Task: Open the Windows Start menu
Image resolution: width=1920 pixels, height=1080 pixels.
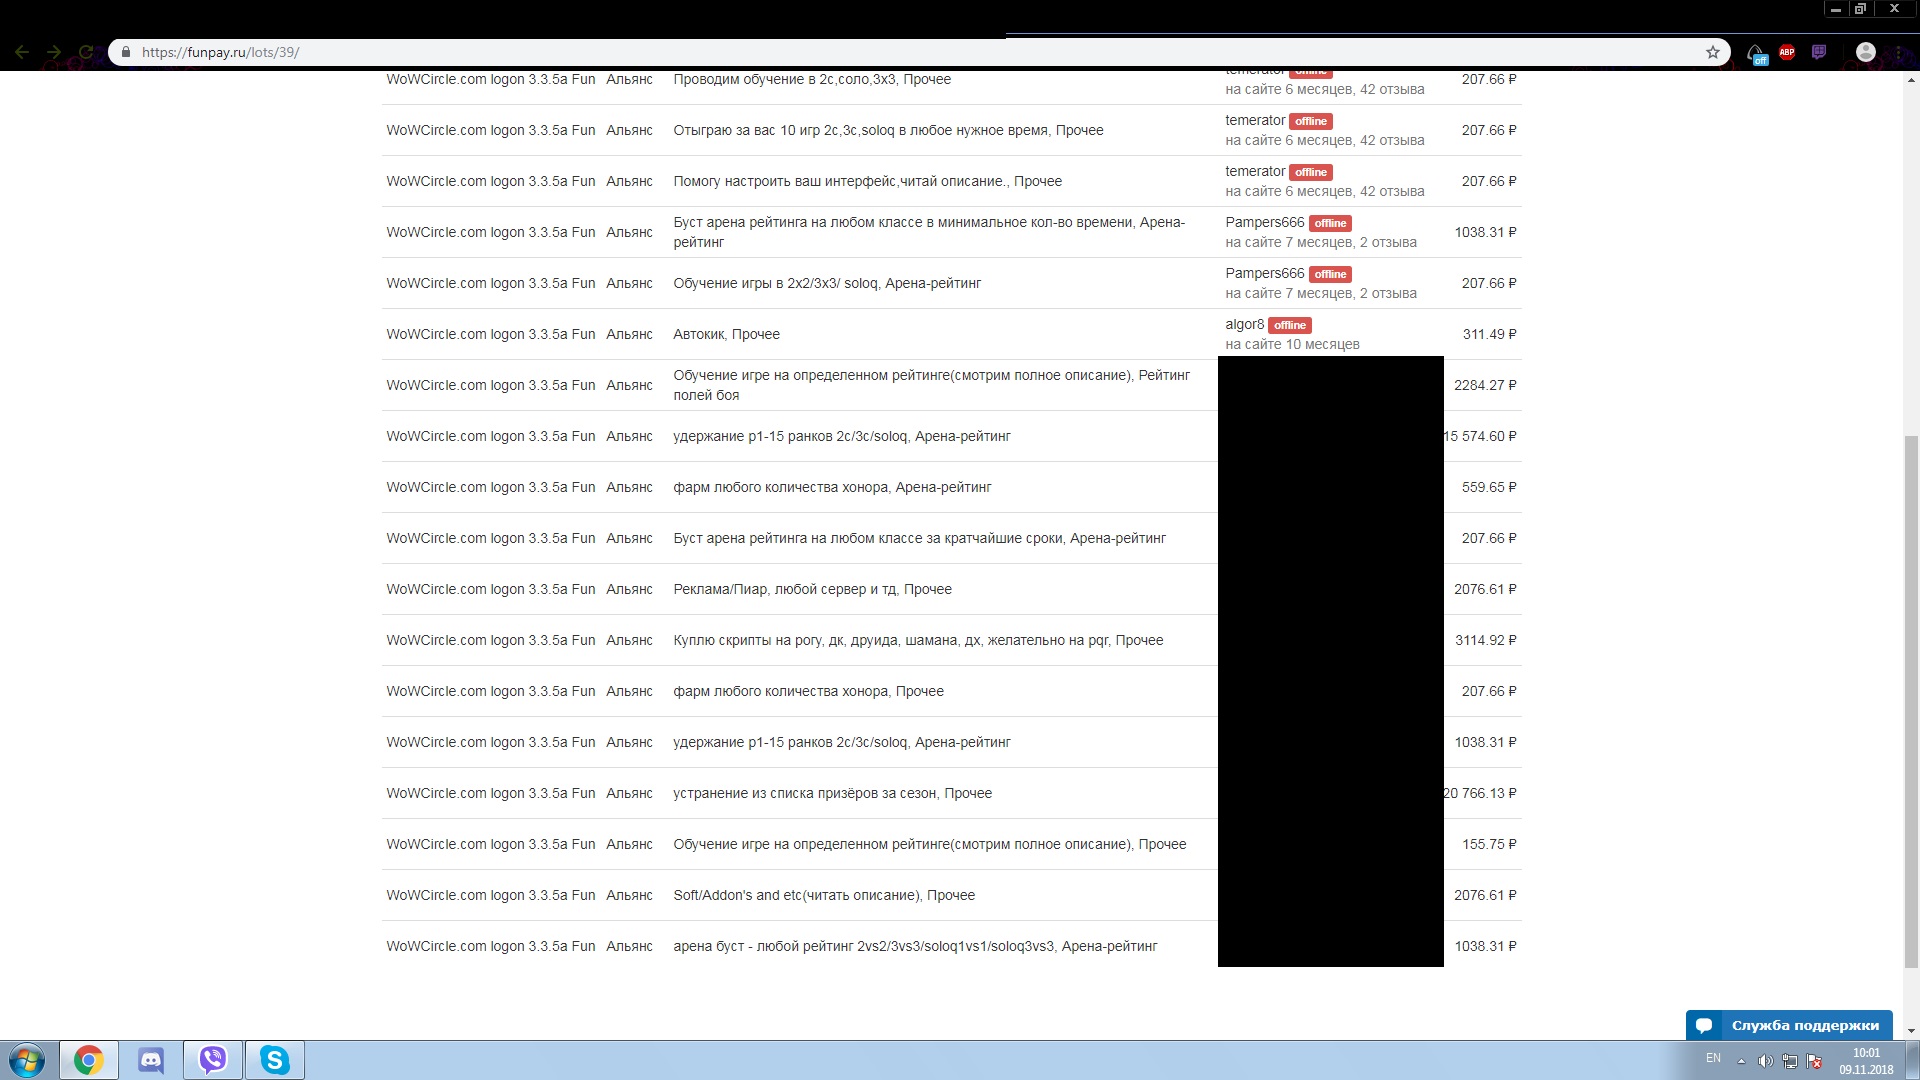Action: [27, 1060]
